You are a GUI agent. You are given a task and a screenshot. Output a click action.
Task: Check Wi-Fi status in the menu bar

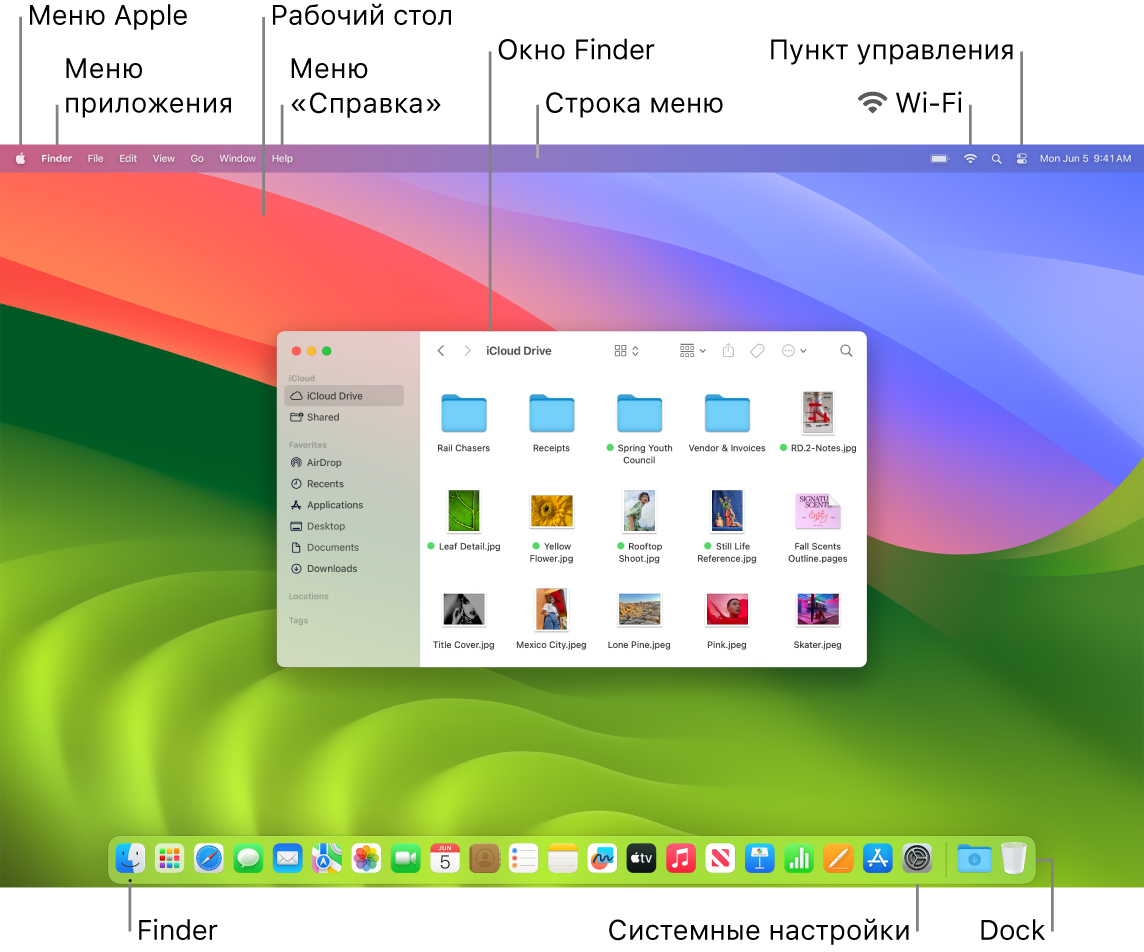pos(969,158)
